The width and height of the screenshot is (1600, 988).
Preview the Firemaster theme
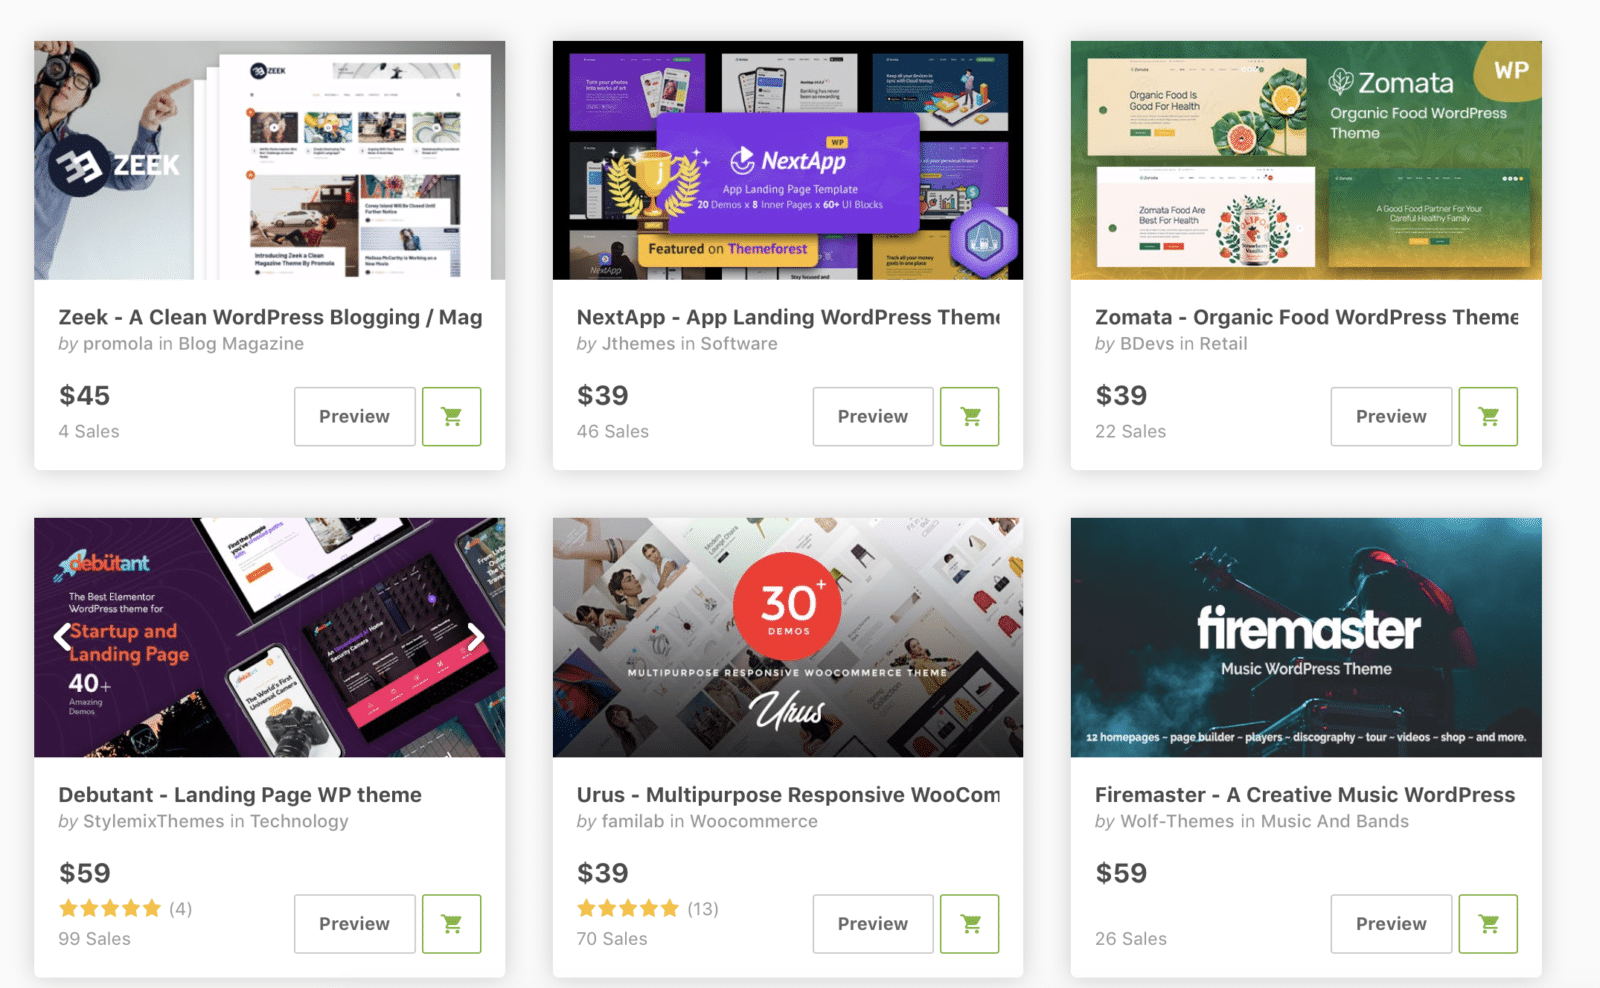(x=1391, y=924)
